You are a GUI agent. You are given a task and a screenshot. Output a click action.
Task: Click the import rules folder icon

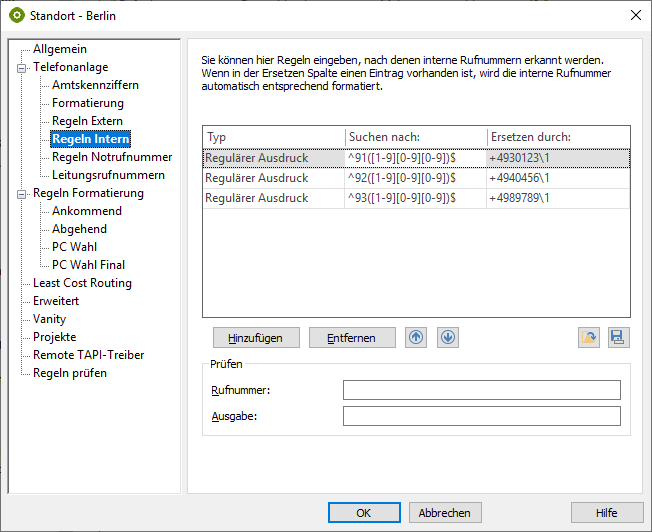[589, 337]
